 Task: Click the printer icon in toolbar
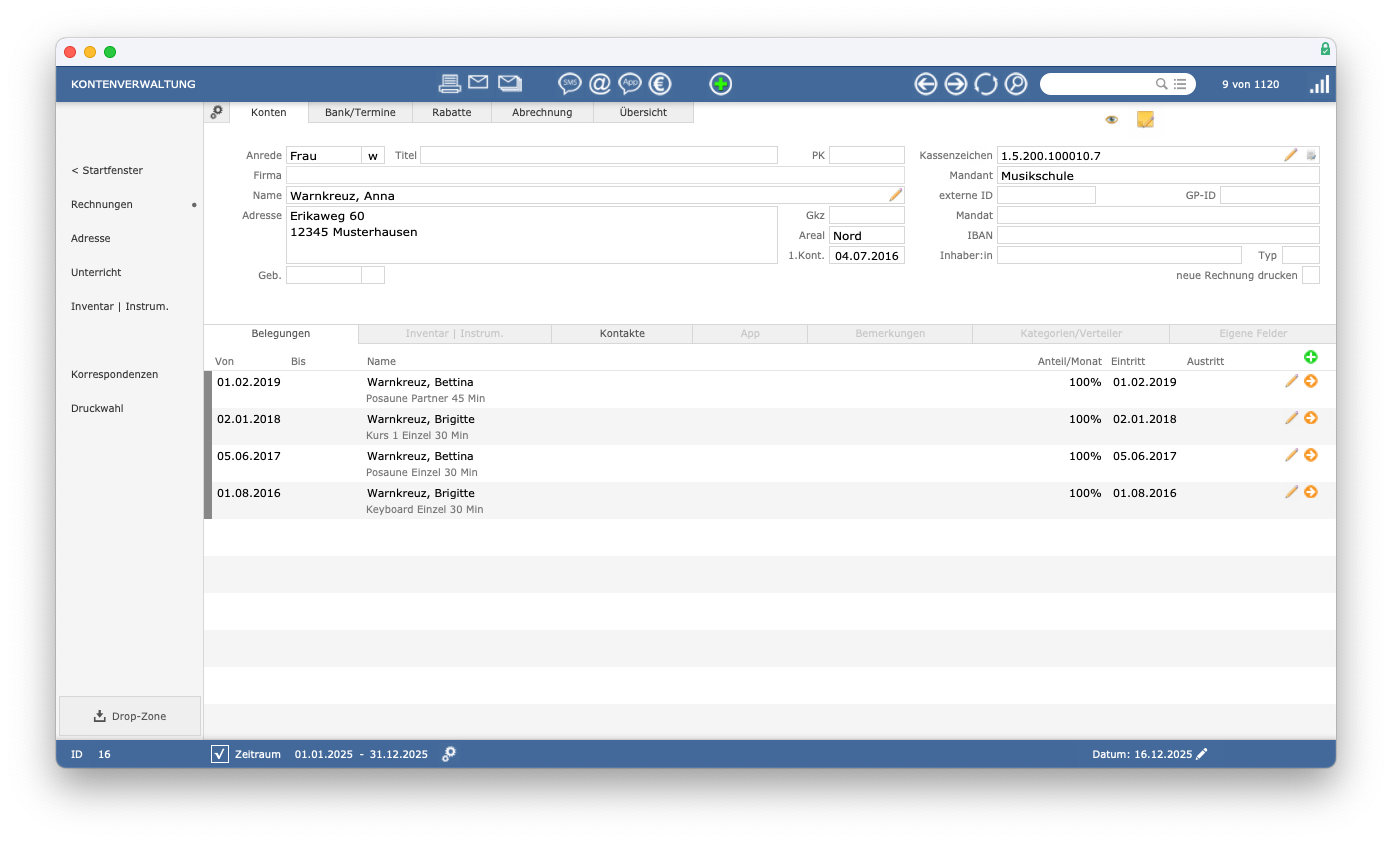(450, 84)
